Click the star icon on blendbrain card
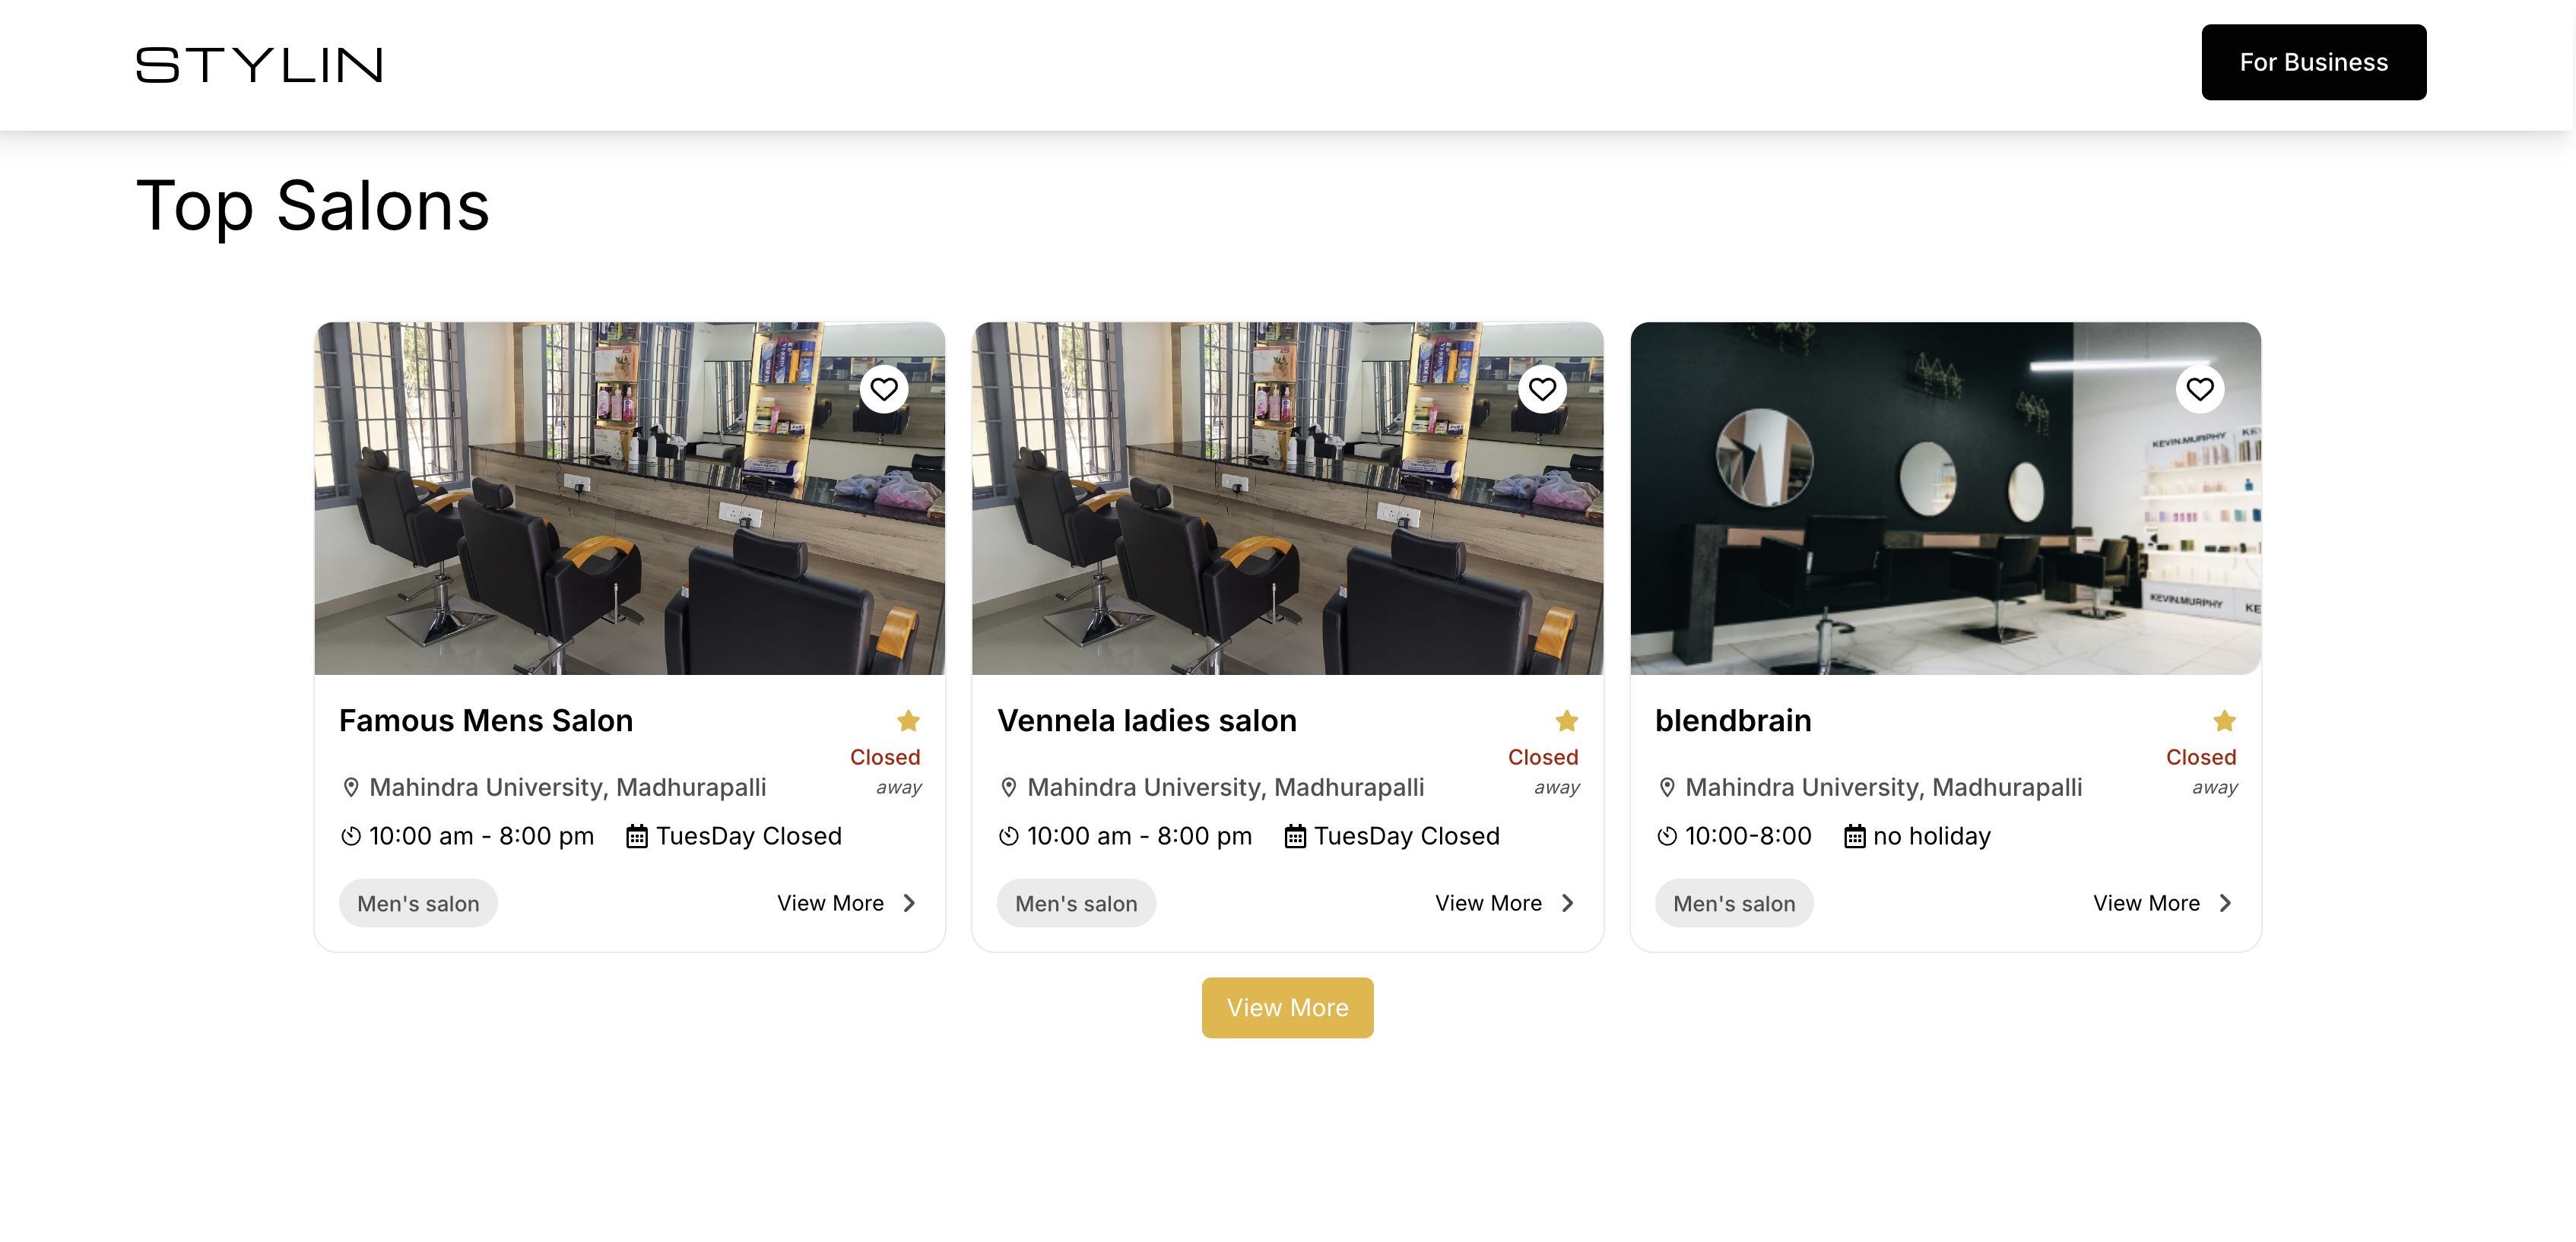The height and width of the screenshot is (1242, 2576). pyautogui.click(x=2224, y=721)
